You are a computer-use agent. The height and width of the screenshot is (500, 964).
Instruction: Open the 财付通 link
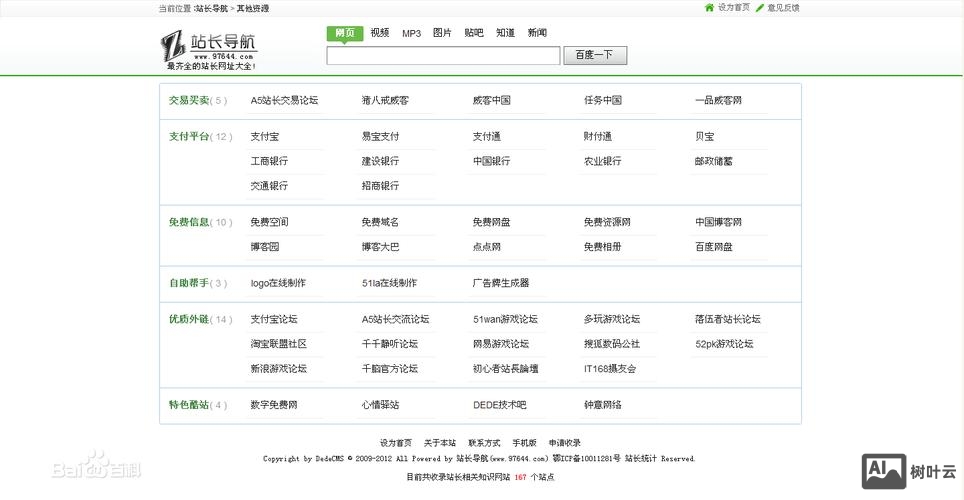coord(598,137)
